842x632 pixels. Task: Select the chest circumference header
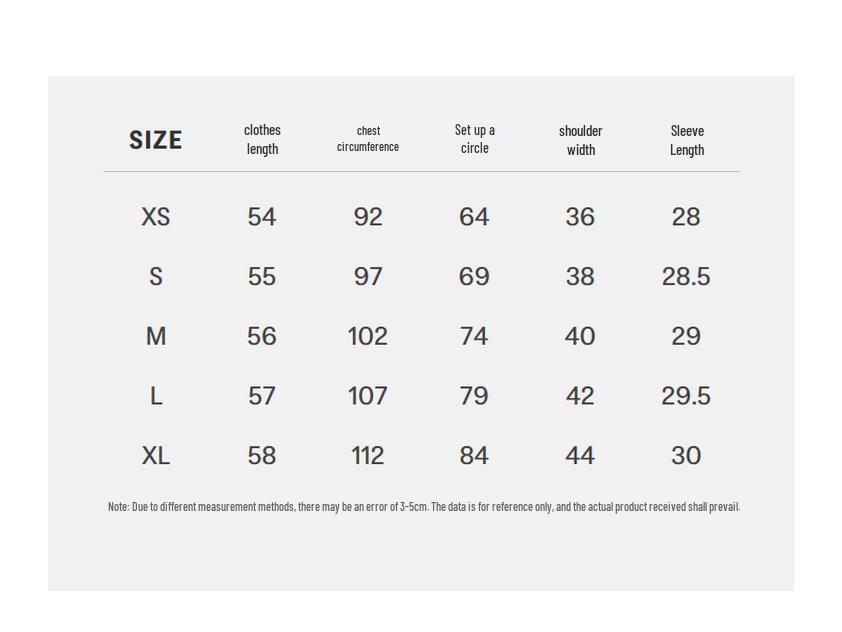368,139
